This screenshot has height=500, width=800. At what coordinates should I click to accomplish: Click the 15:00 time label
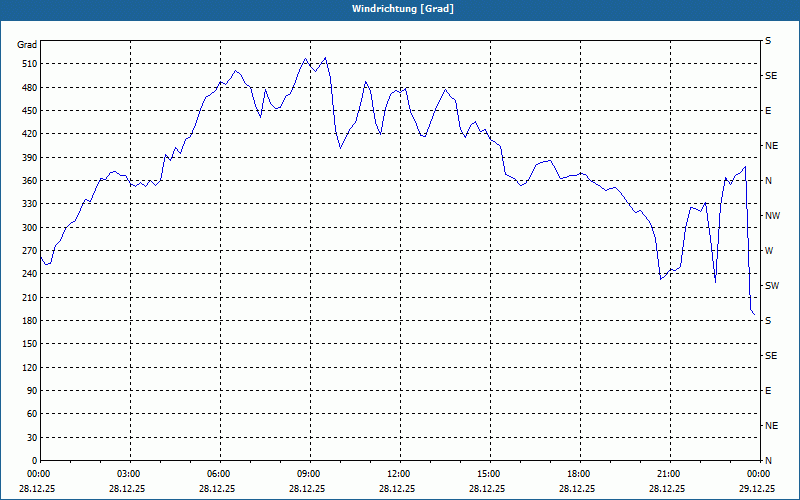(x=488, y=474)
